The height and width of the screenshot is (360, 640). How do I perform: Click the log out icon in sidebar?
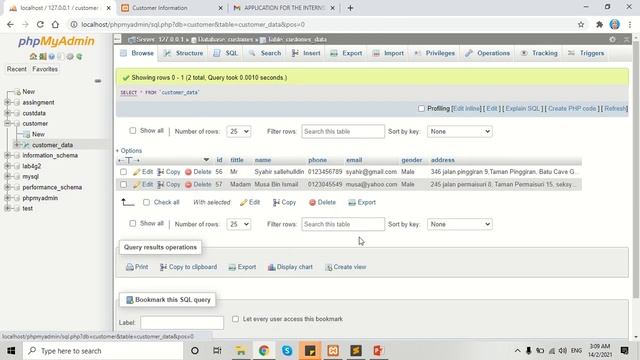click(x=42, y=56)
